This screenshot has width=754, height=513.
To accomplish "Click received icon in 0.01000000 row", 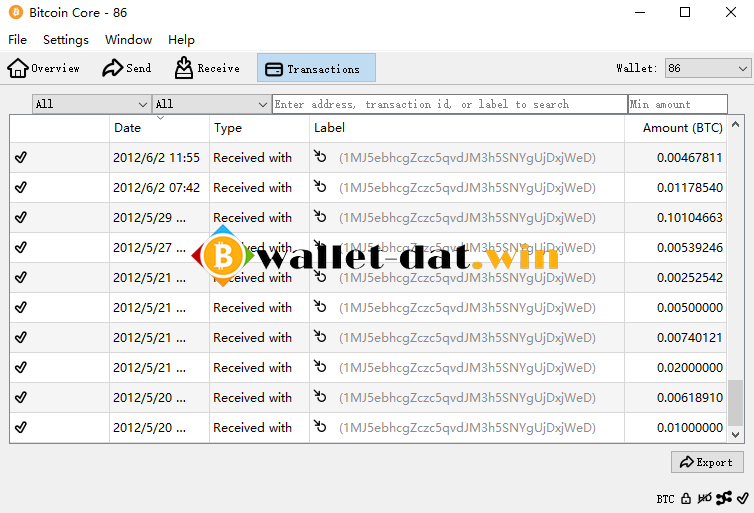I will [320, 426].
